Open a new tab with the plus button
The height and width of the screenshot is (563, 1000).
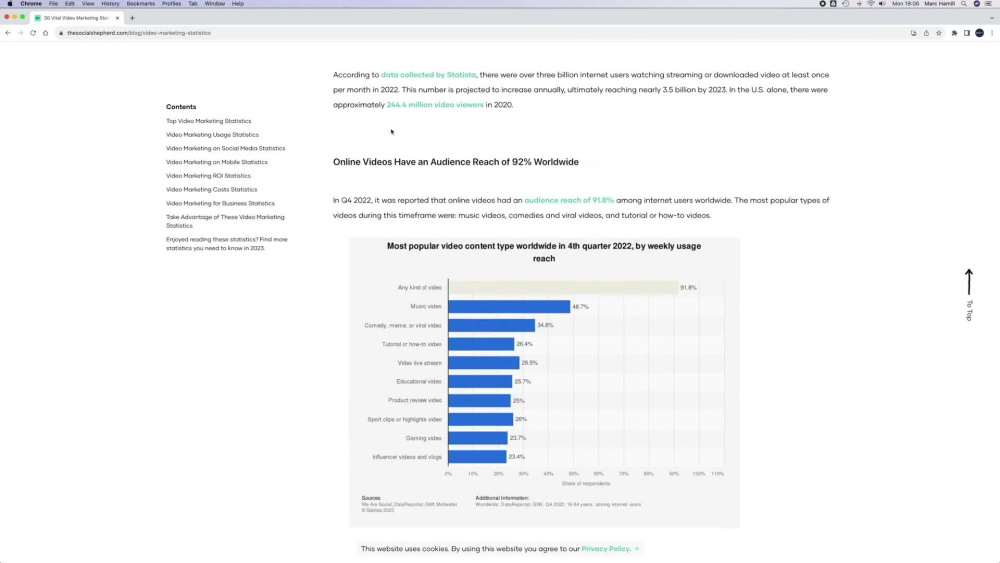point(132,18)
